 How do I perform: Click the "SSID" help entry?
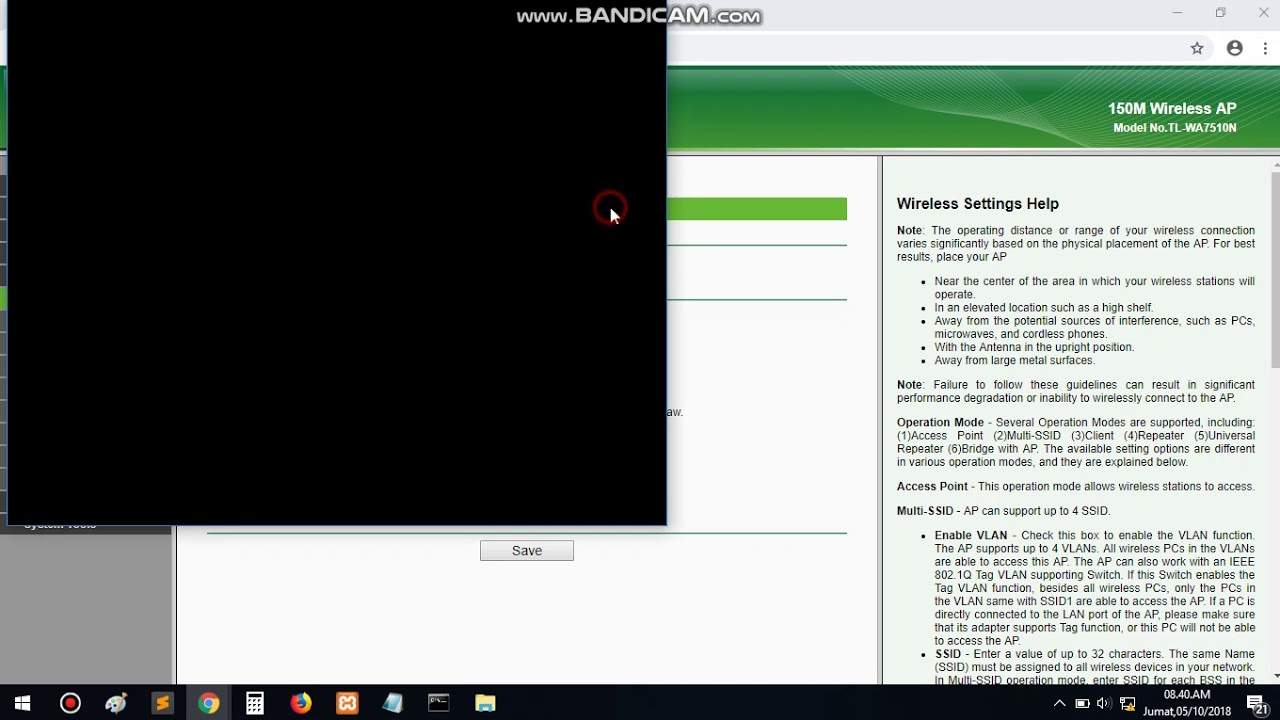click(x=948, y=654)
